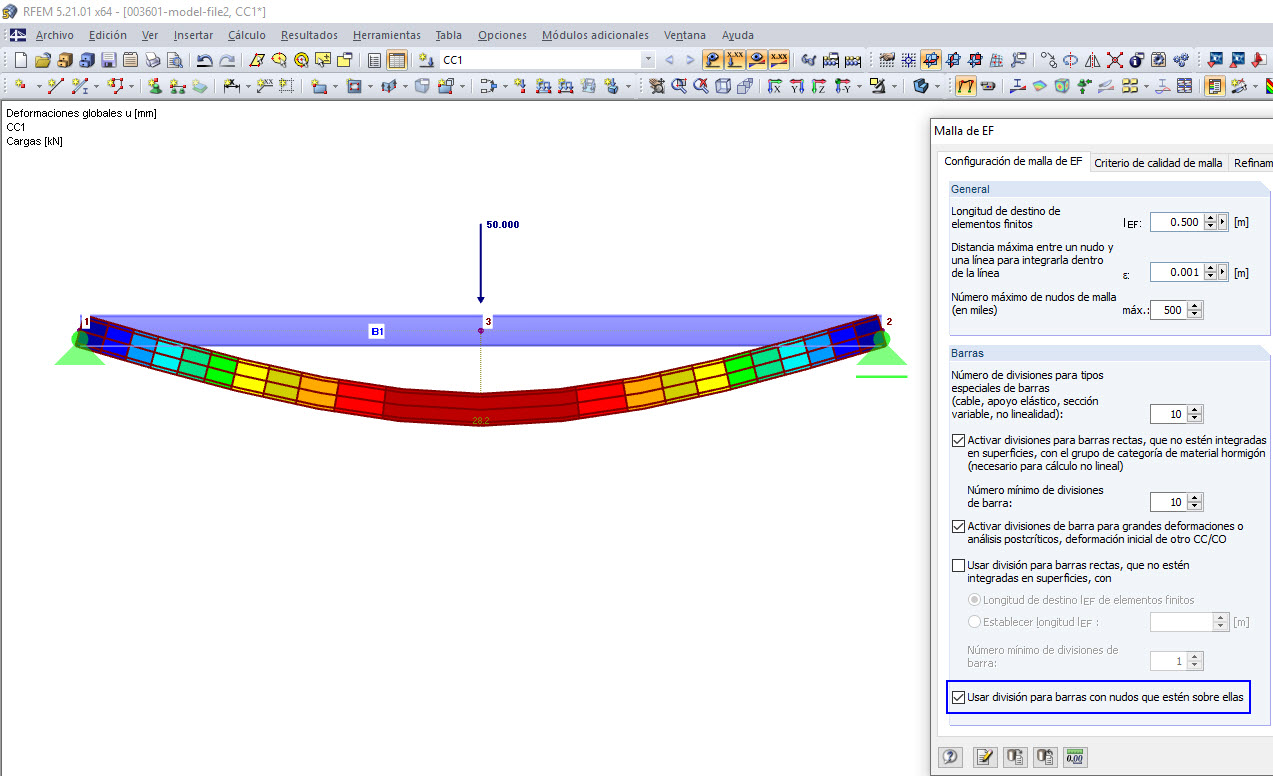This screenshot has height=776, width=1273.
Task: Open dropdown arrow beside dimension tool icon
Action: click(x=247, y=87)
